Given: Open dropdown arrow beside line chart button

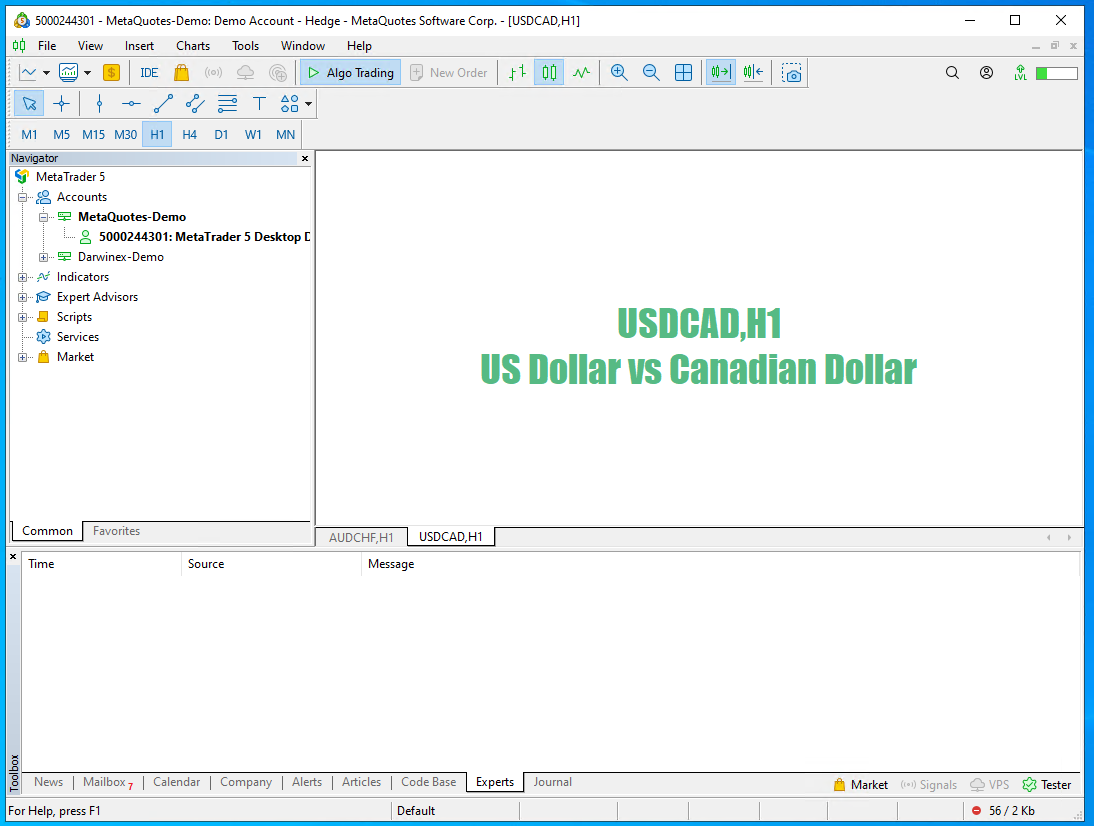Looking at the screenshot, I should 46,73.
